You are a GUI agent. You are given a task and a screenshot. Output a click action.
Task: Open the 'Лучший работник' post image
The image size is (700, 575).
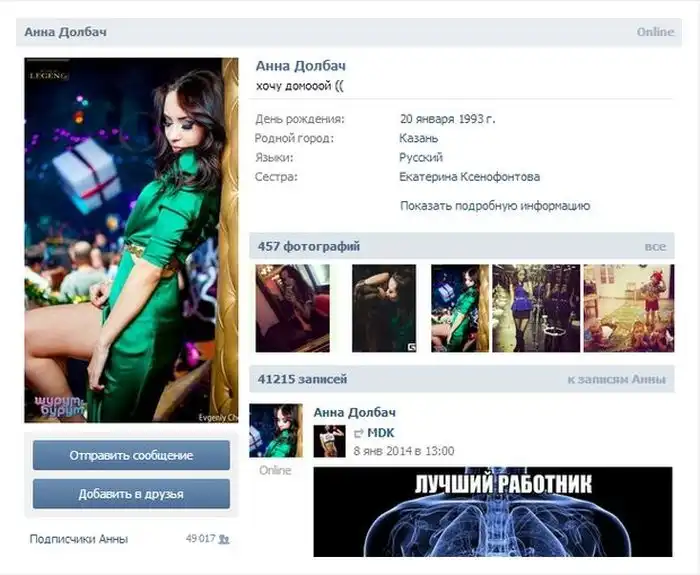click(494, 512)
